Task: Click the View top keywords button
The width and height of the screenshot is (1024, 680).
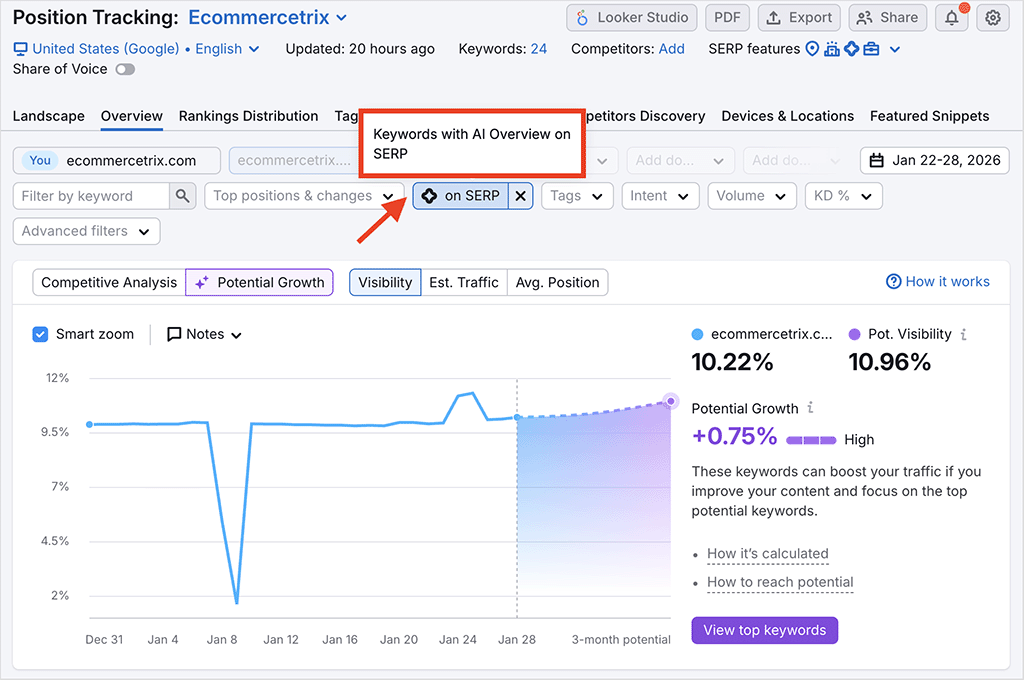Action: [x=764, y=630]
